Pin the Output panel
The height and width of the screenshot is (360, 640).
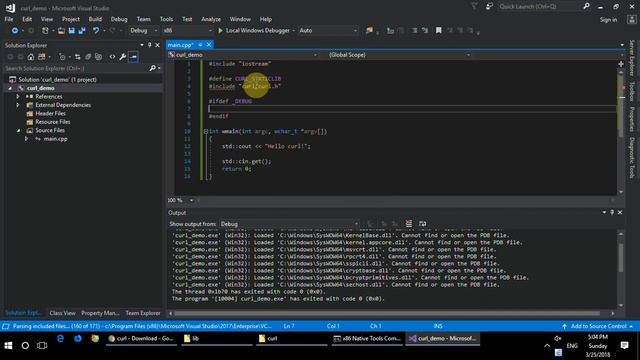click(x=612, y=212)
